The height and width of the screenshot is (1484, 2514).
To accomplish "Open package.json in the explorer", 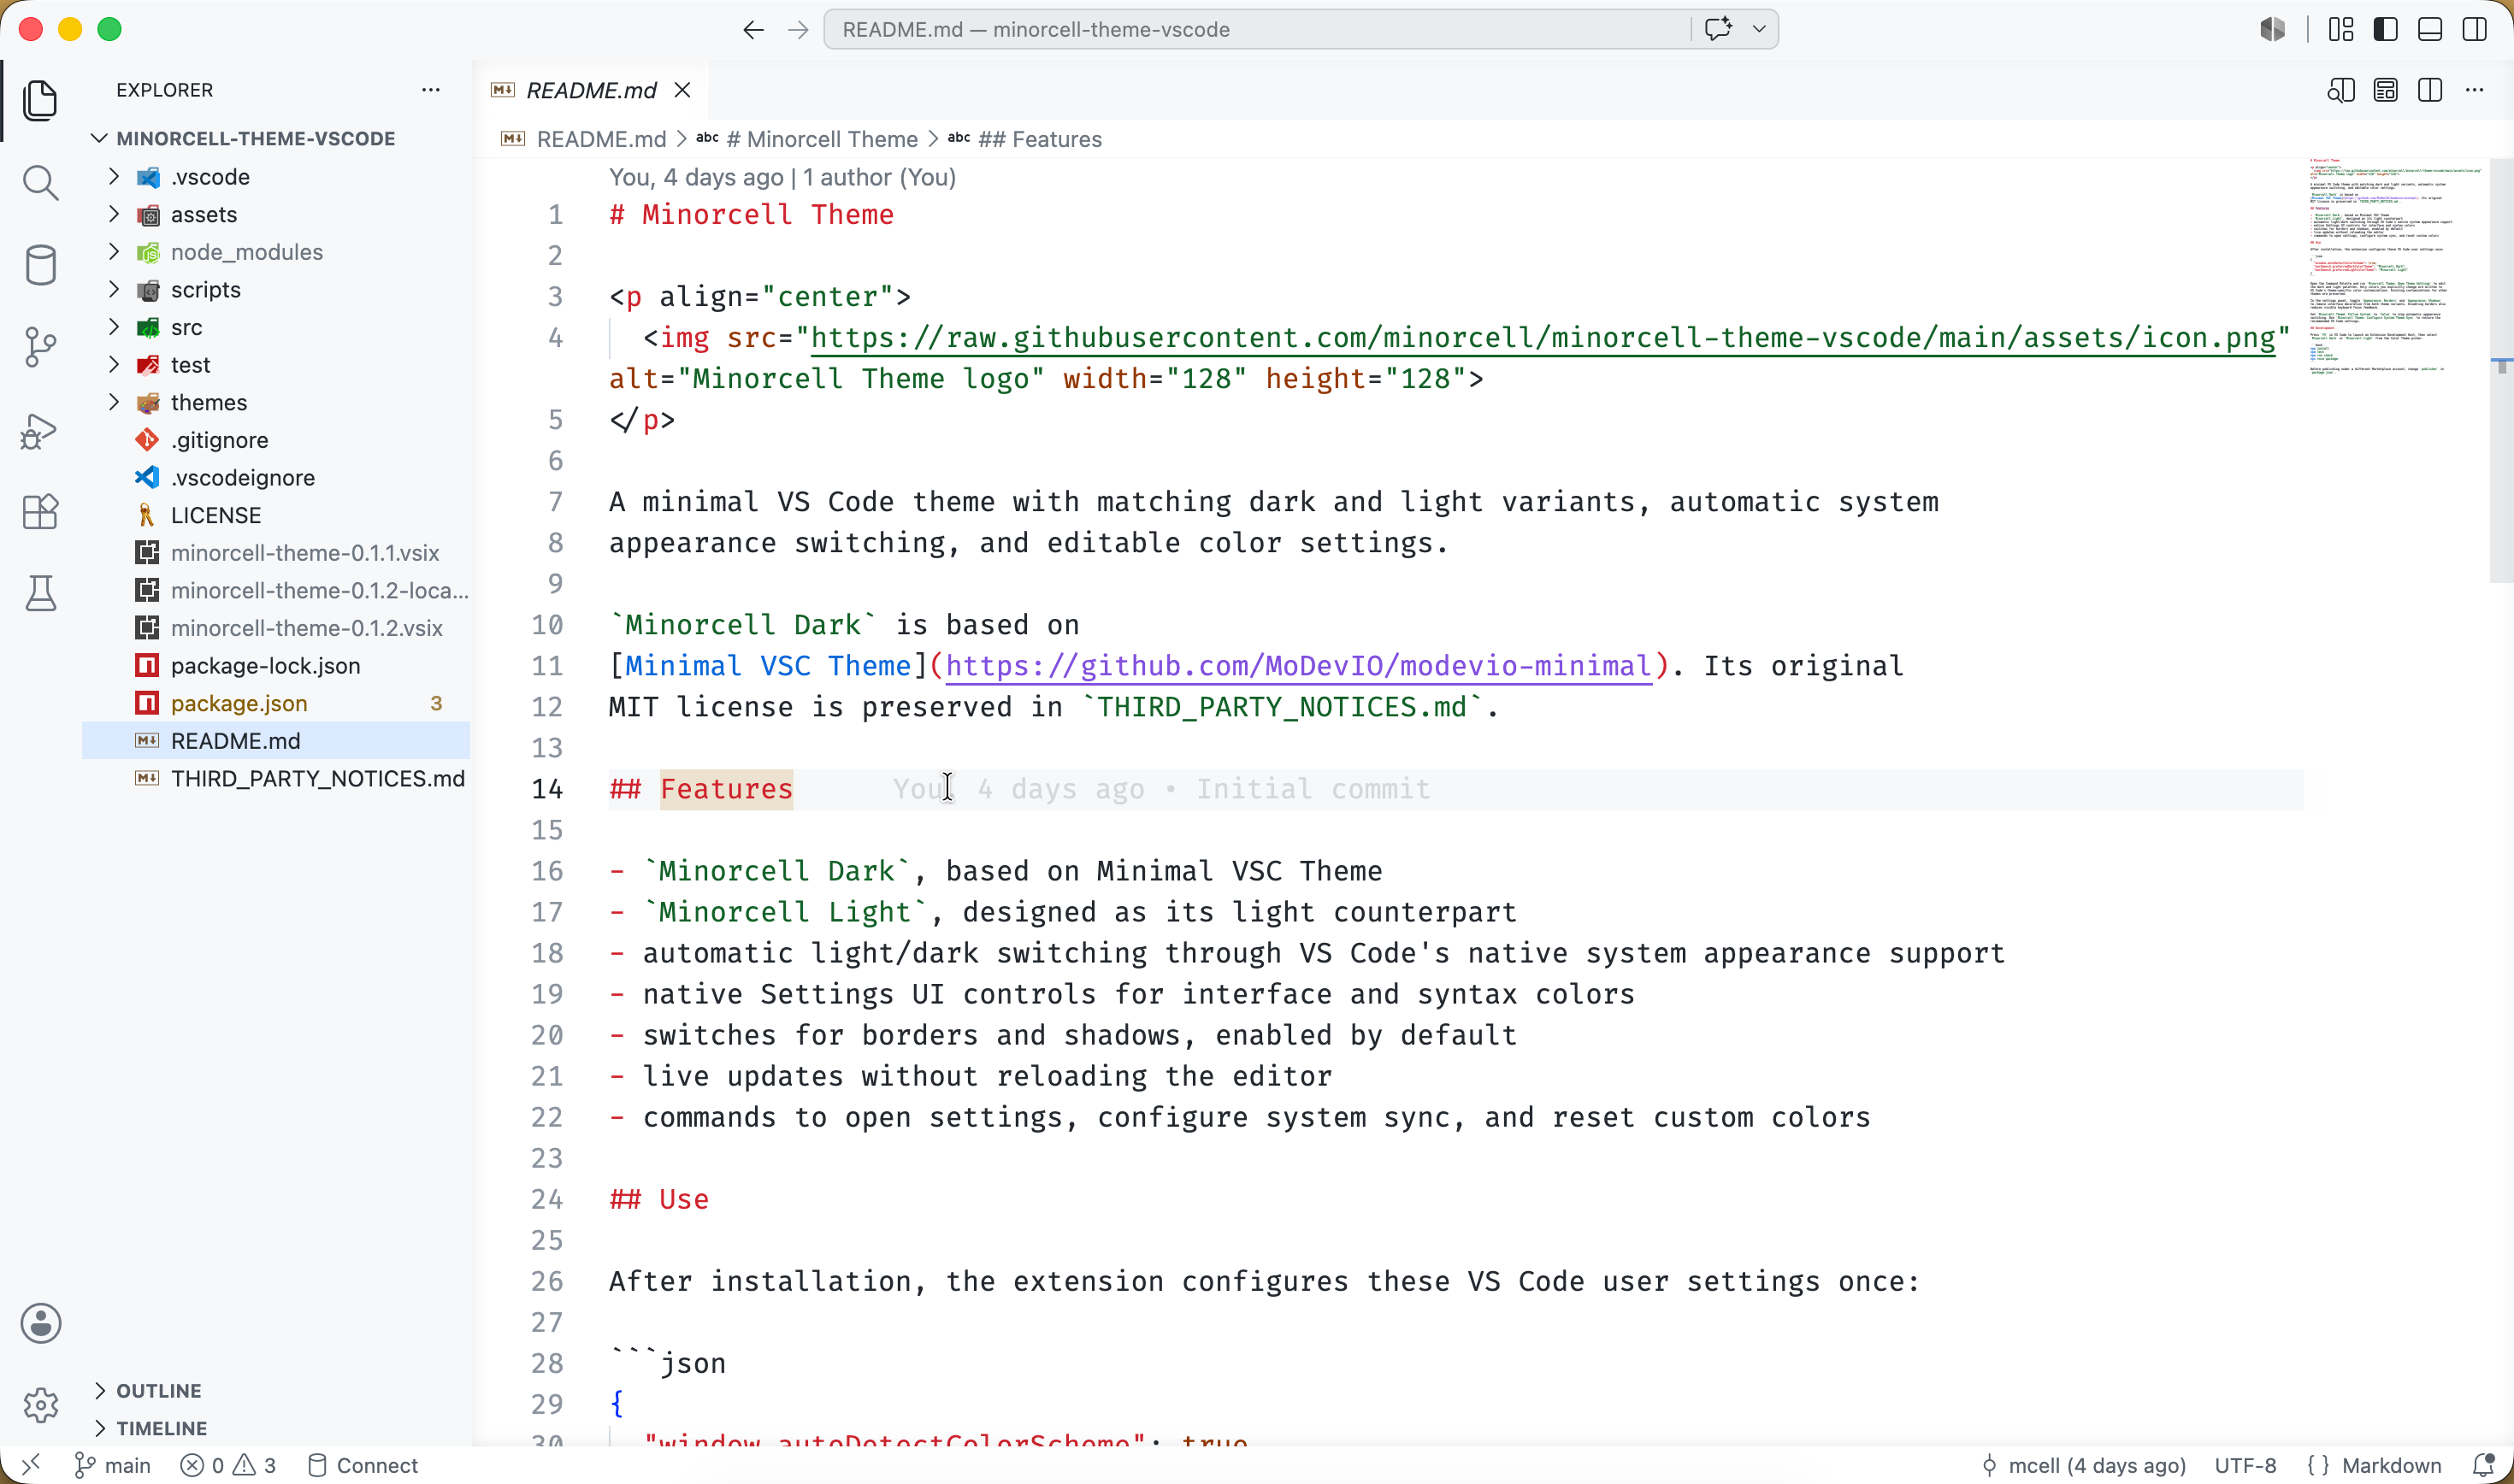I will point(276,703).
